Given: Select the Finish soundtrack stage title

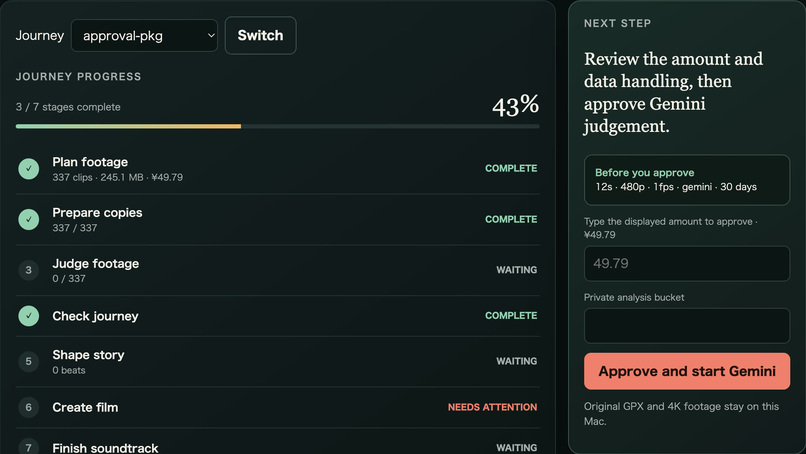Looking at the screenshot, I should (x=105, y=448).
